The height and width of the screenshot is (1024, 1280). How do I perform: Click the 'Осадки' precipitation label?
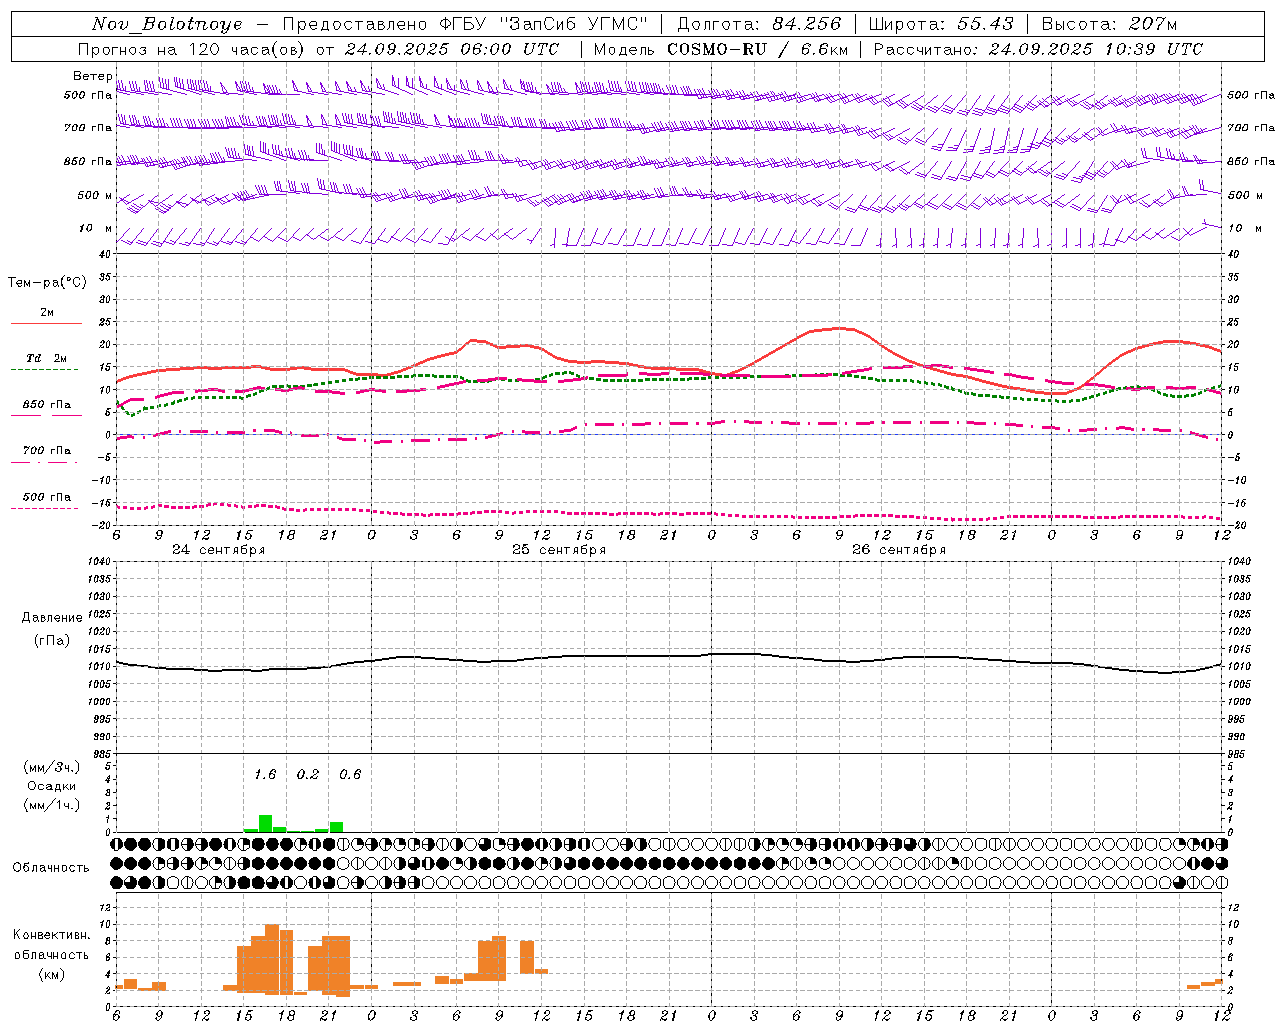(52, 786)
